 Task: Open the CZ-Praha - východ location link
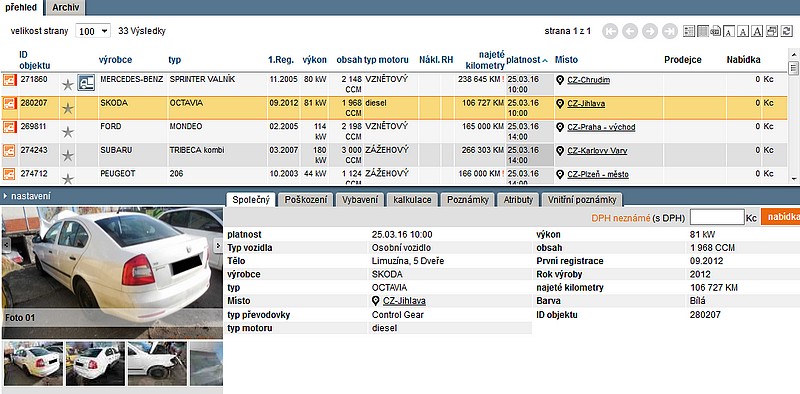[x=601, y=127]
